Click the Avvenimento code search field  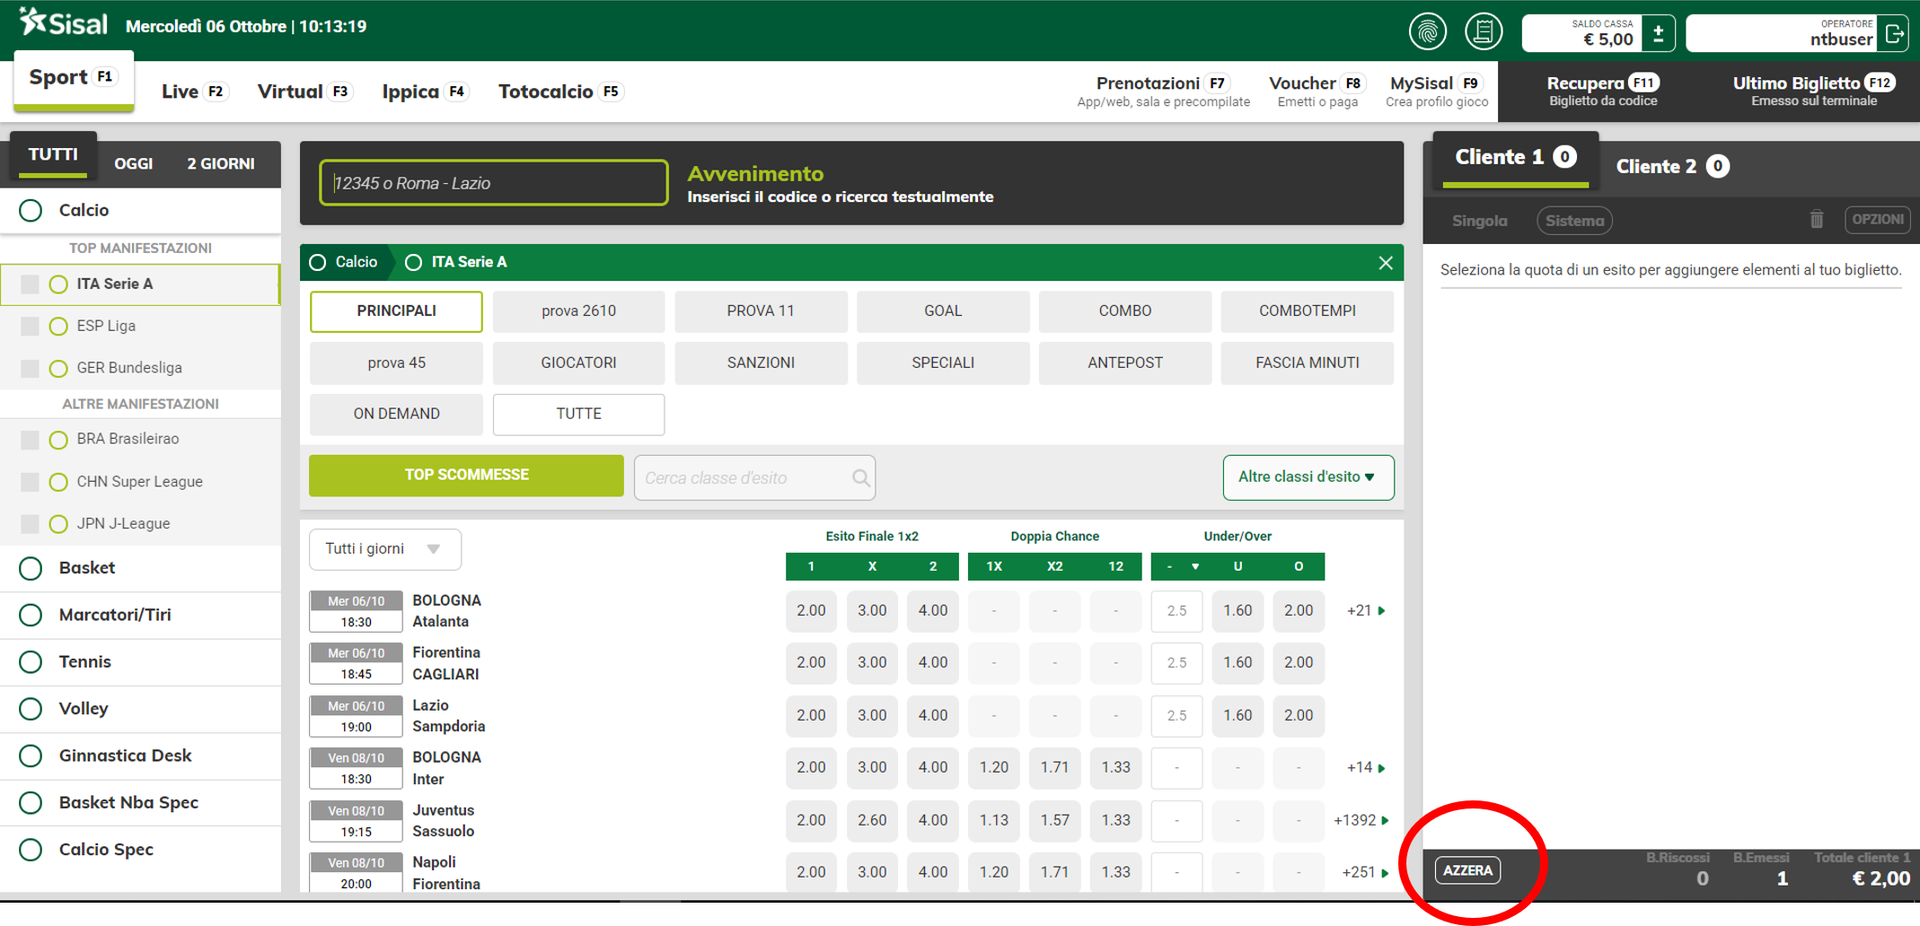point(493,183)
